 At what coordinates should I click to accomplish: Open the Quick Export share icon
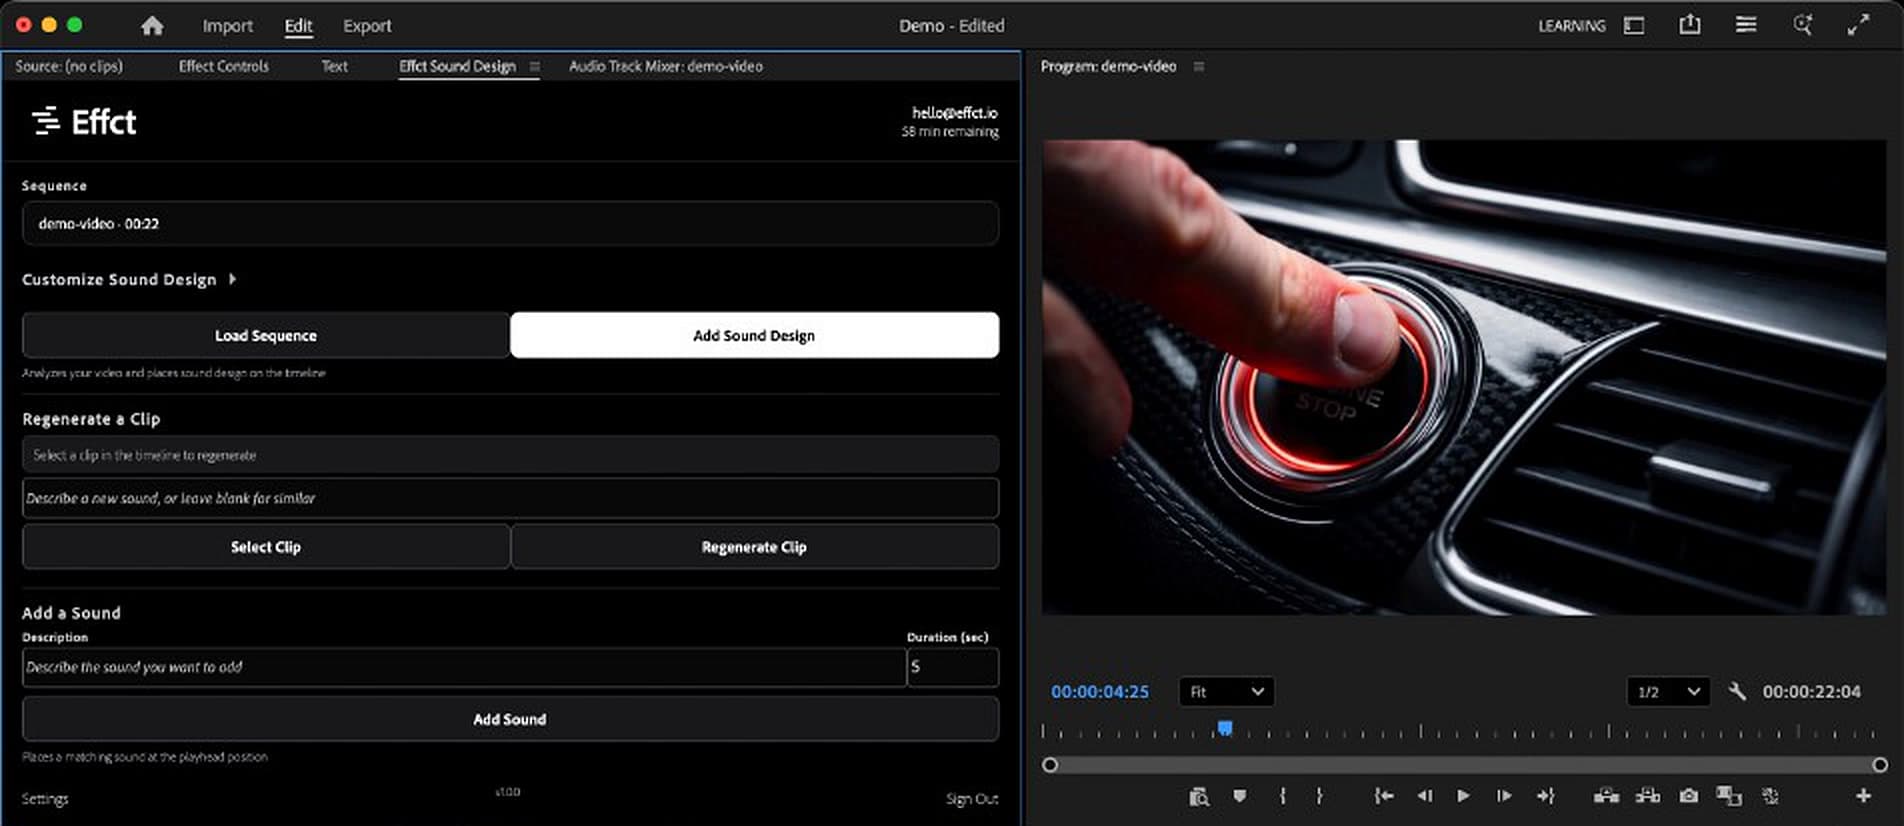point(1689,25)
